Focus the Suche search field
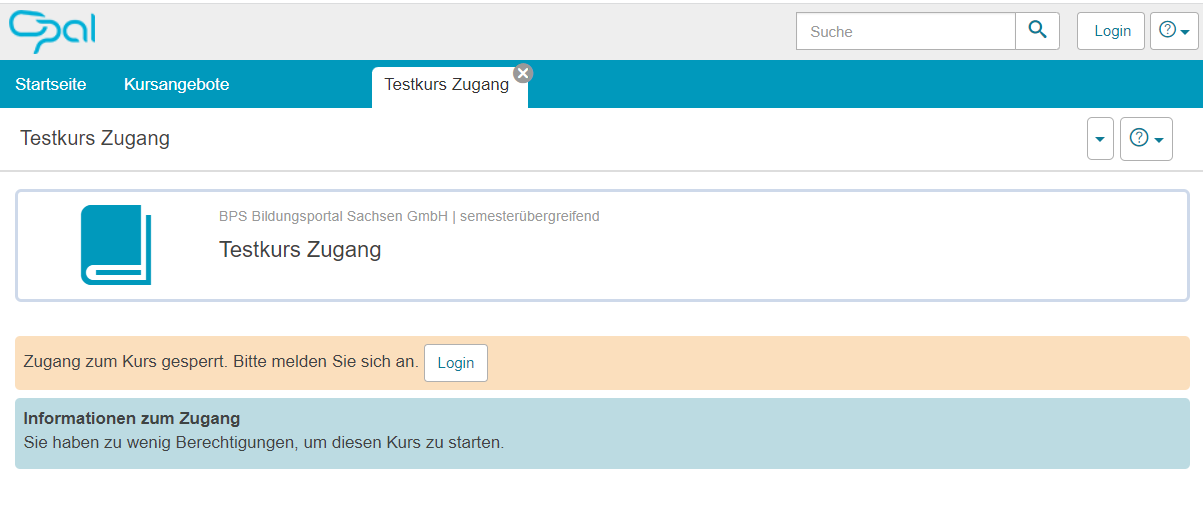1203x528 pixels. [906, 31]
